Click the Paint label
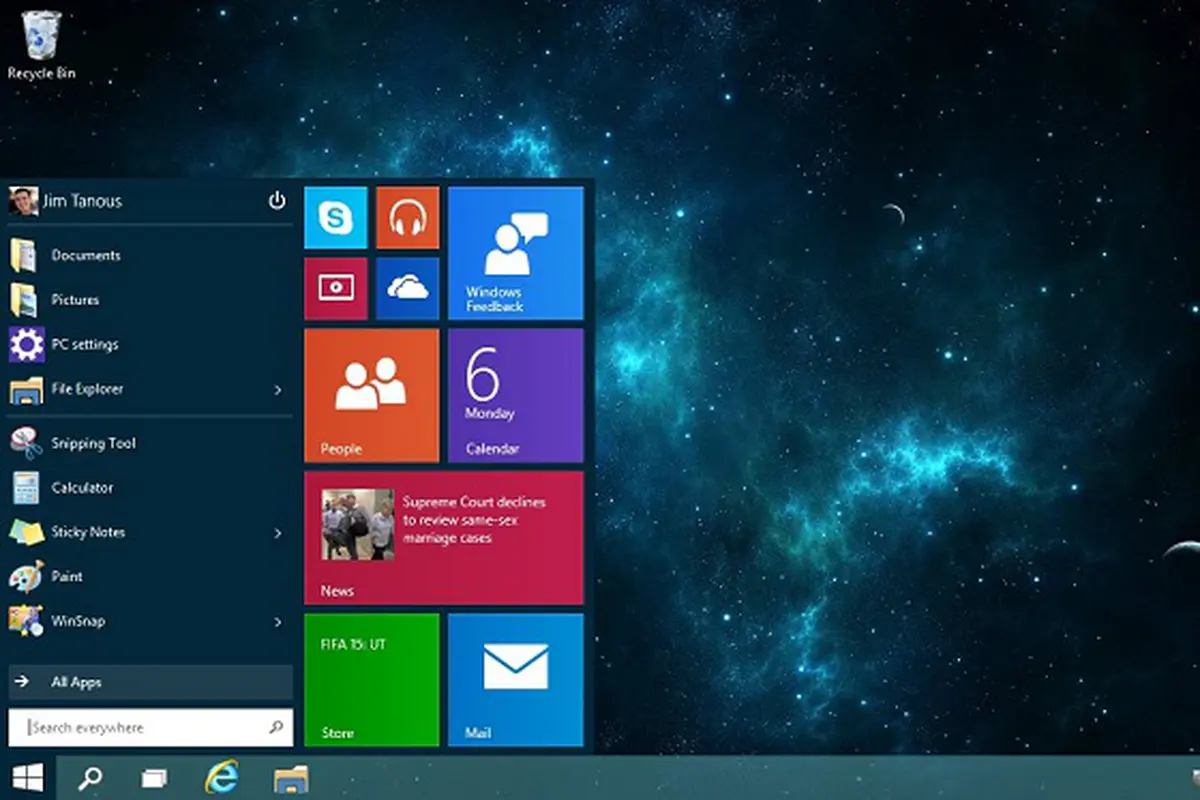 point(67,577)
